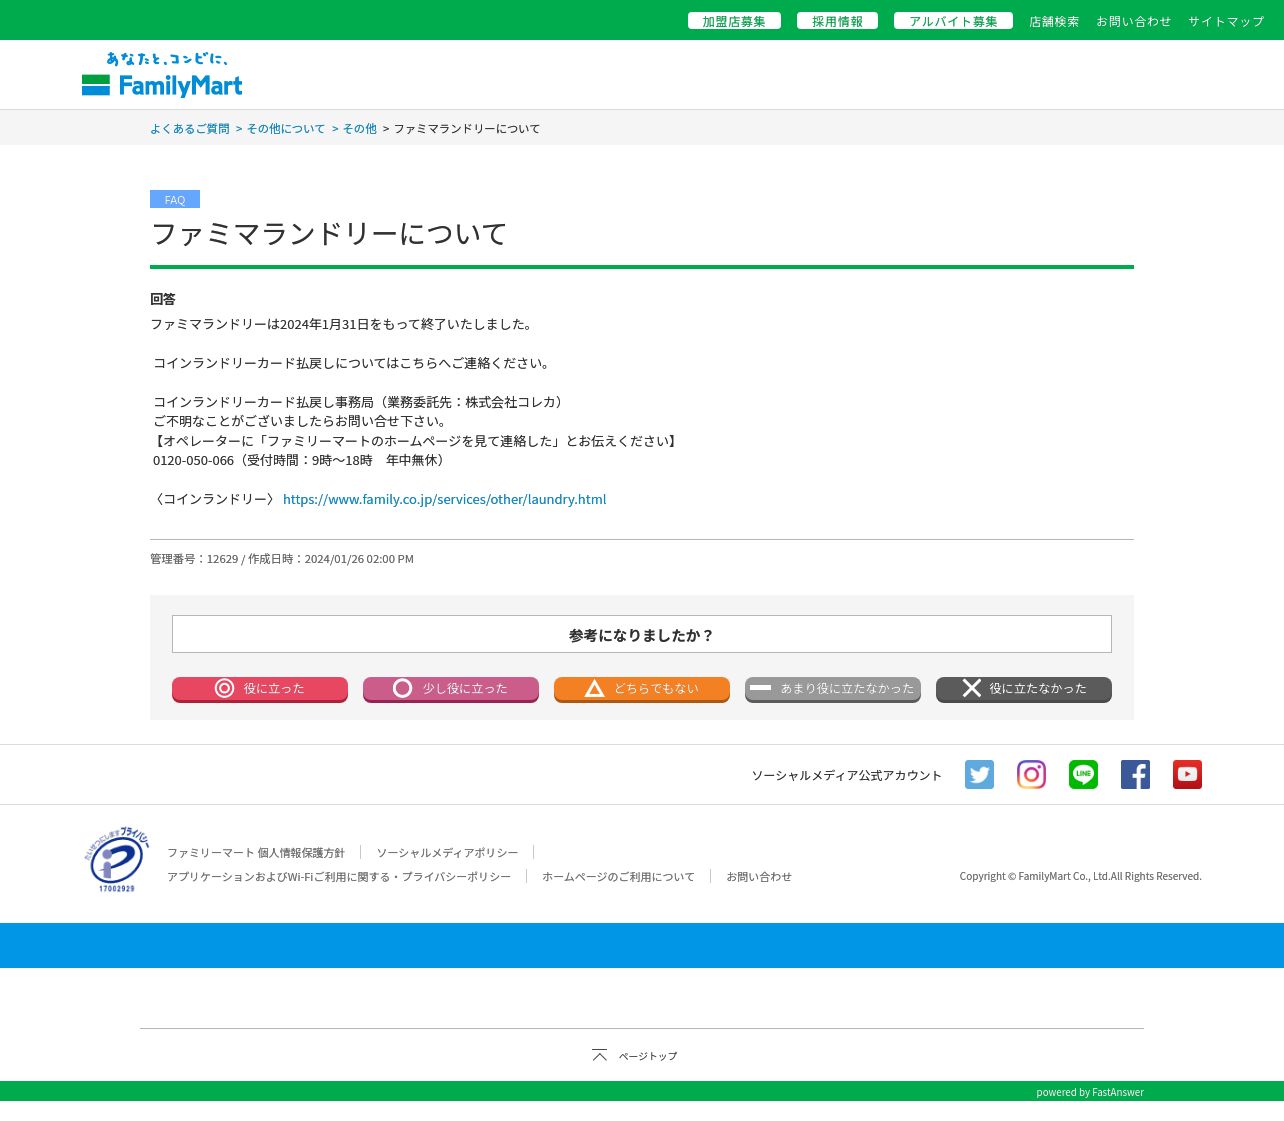Open ホームページのご利用について footer link
Viewport: 1284px width, 1121px height.
(618, 876)
